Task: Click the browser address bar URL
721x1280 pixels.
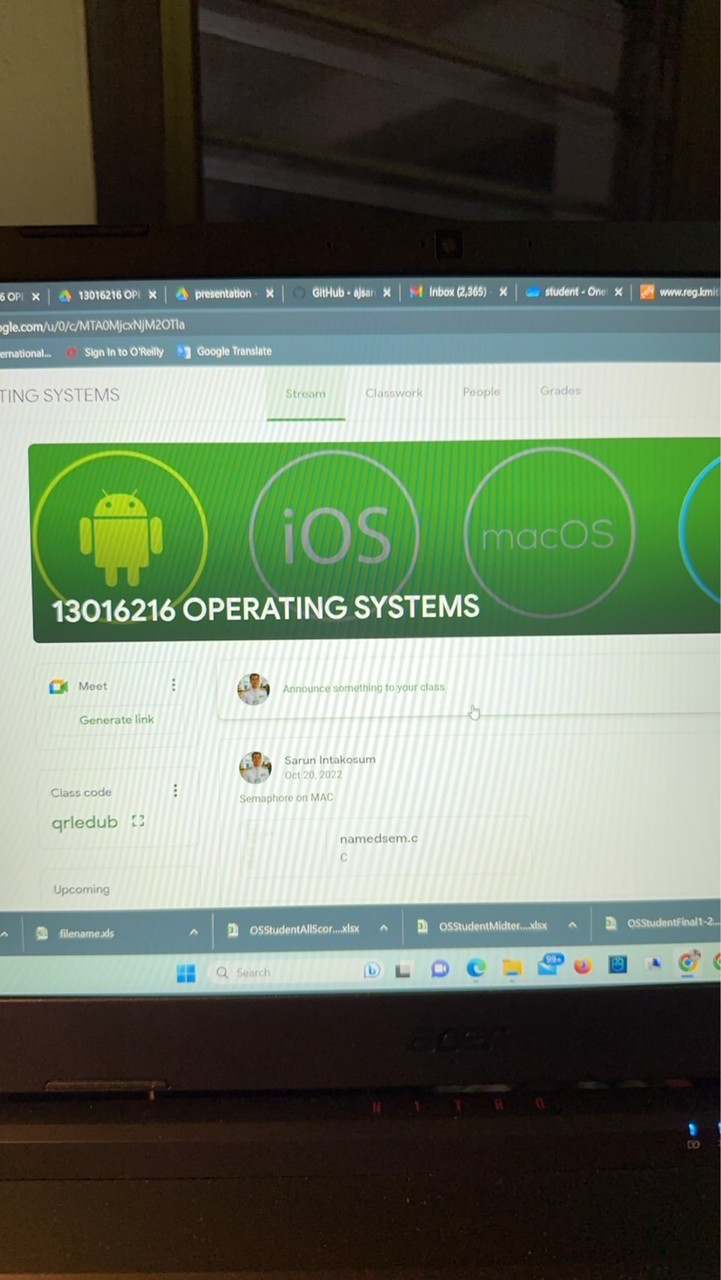Action: pyautogui.click(x=93, y=325)
